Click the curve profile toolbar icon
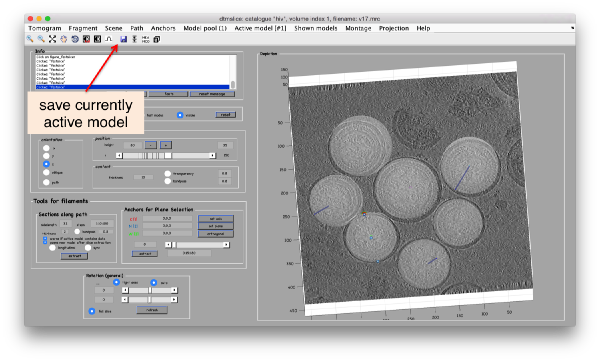The height and width of the screenshot is (361, 600). [x=109, y=39]
